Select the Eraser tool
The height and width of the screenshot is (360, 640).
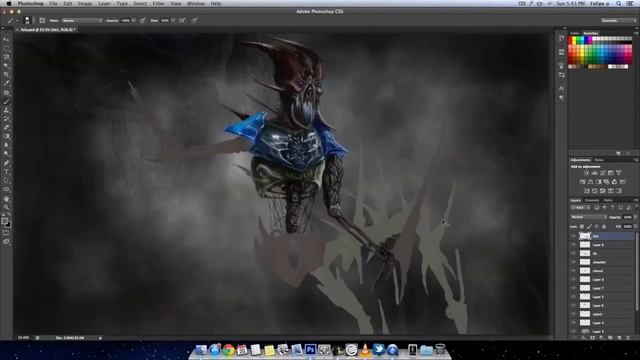coord(6,128)
